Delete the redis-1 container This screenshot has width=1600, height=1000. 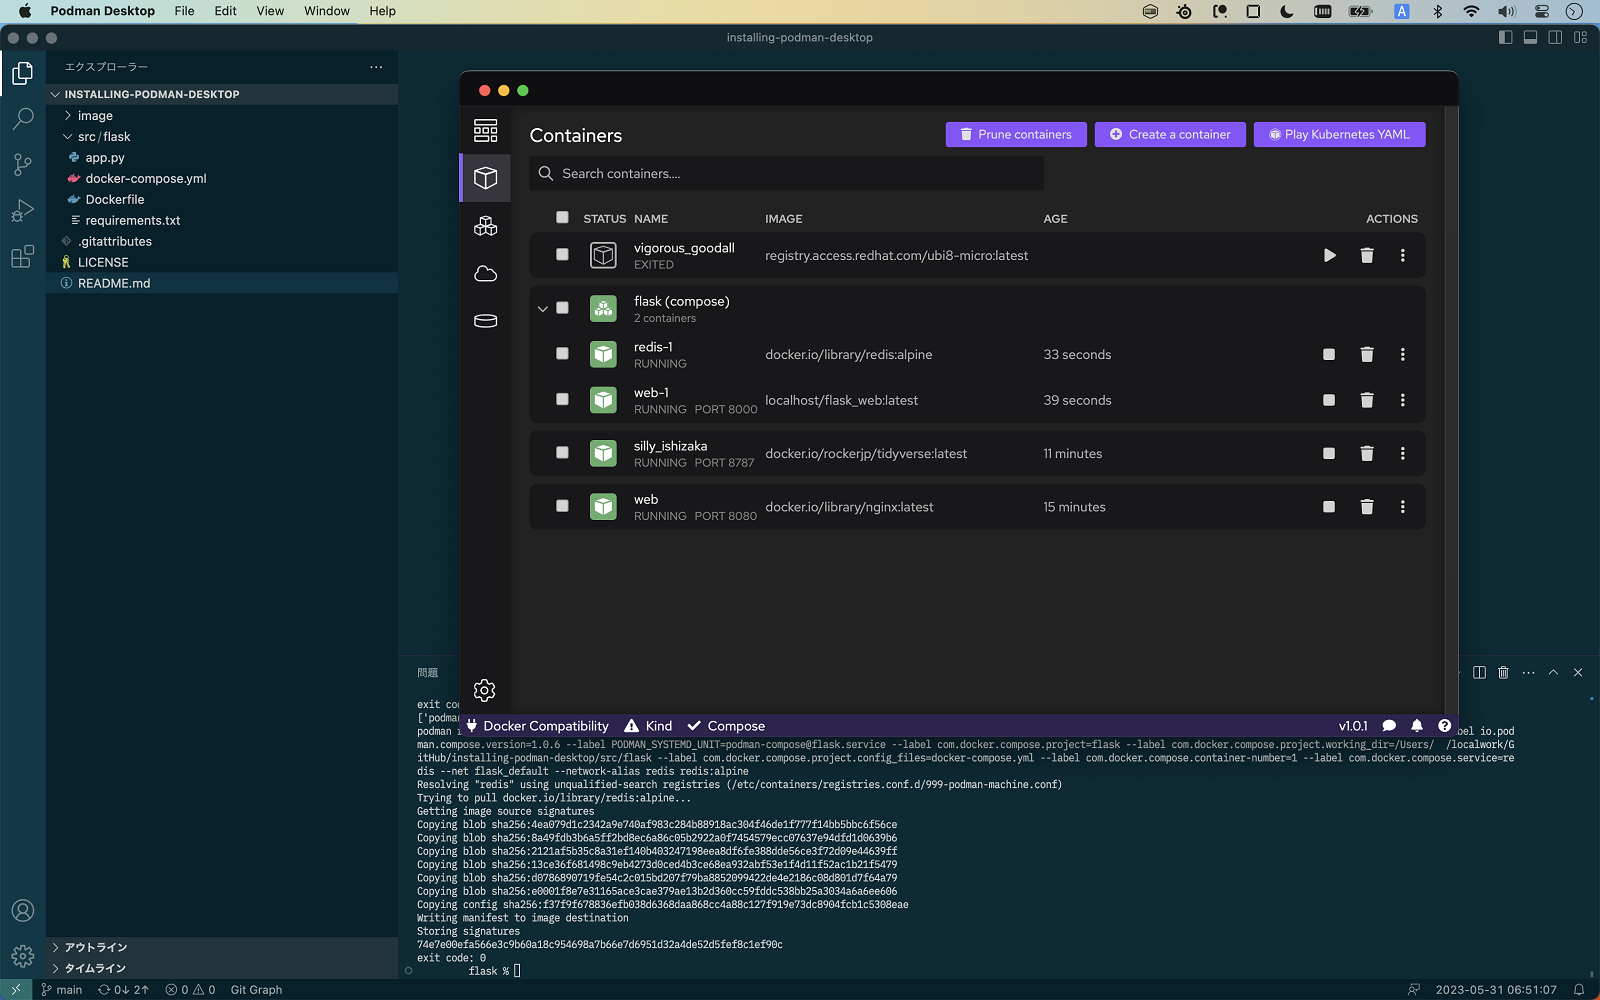click(1367, 355)
